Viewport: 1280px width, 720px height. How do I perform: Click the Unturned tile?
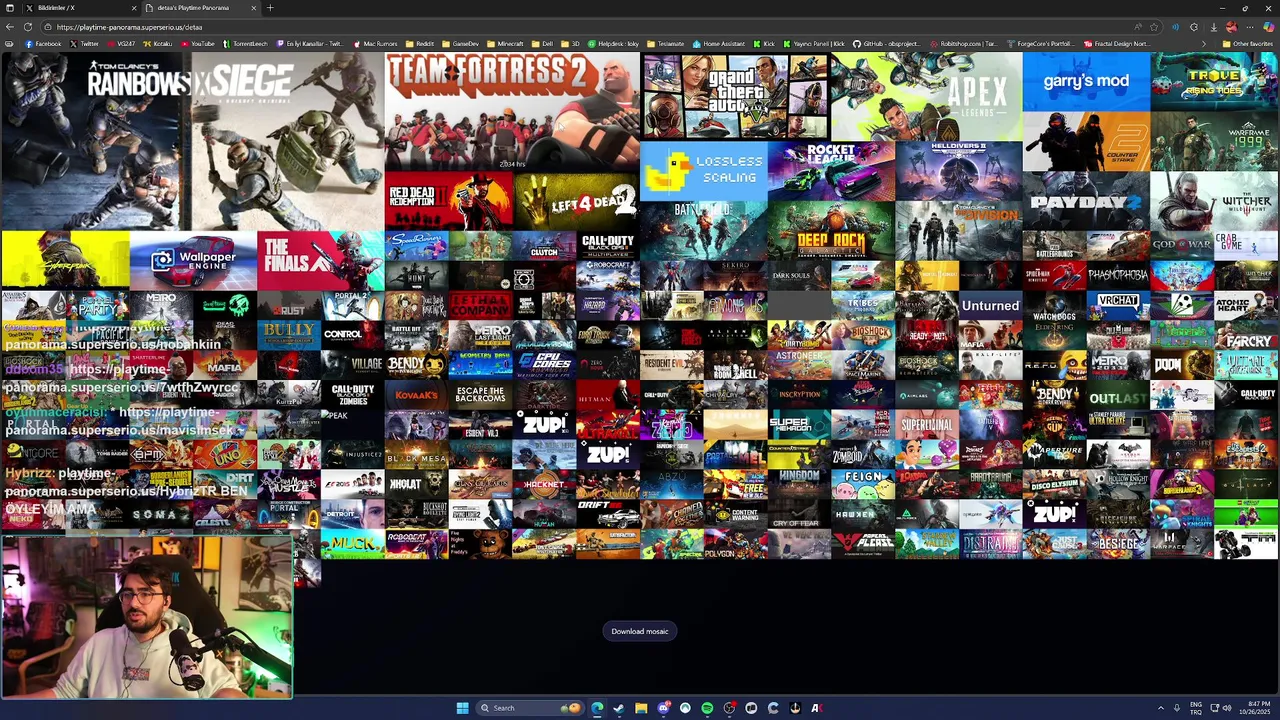(990, 306)
